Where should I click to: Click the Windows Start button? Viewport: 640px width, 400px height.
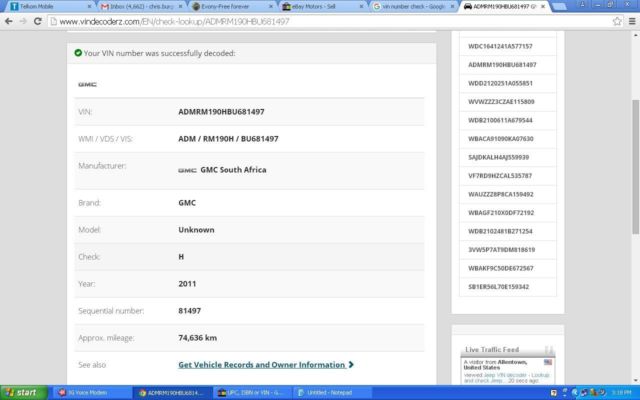(x=21, y=392)
